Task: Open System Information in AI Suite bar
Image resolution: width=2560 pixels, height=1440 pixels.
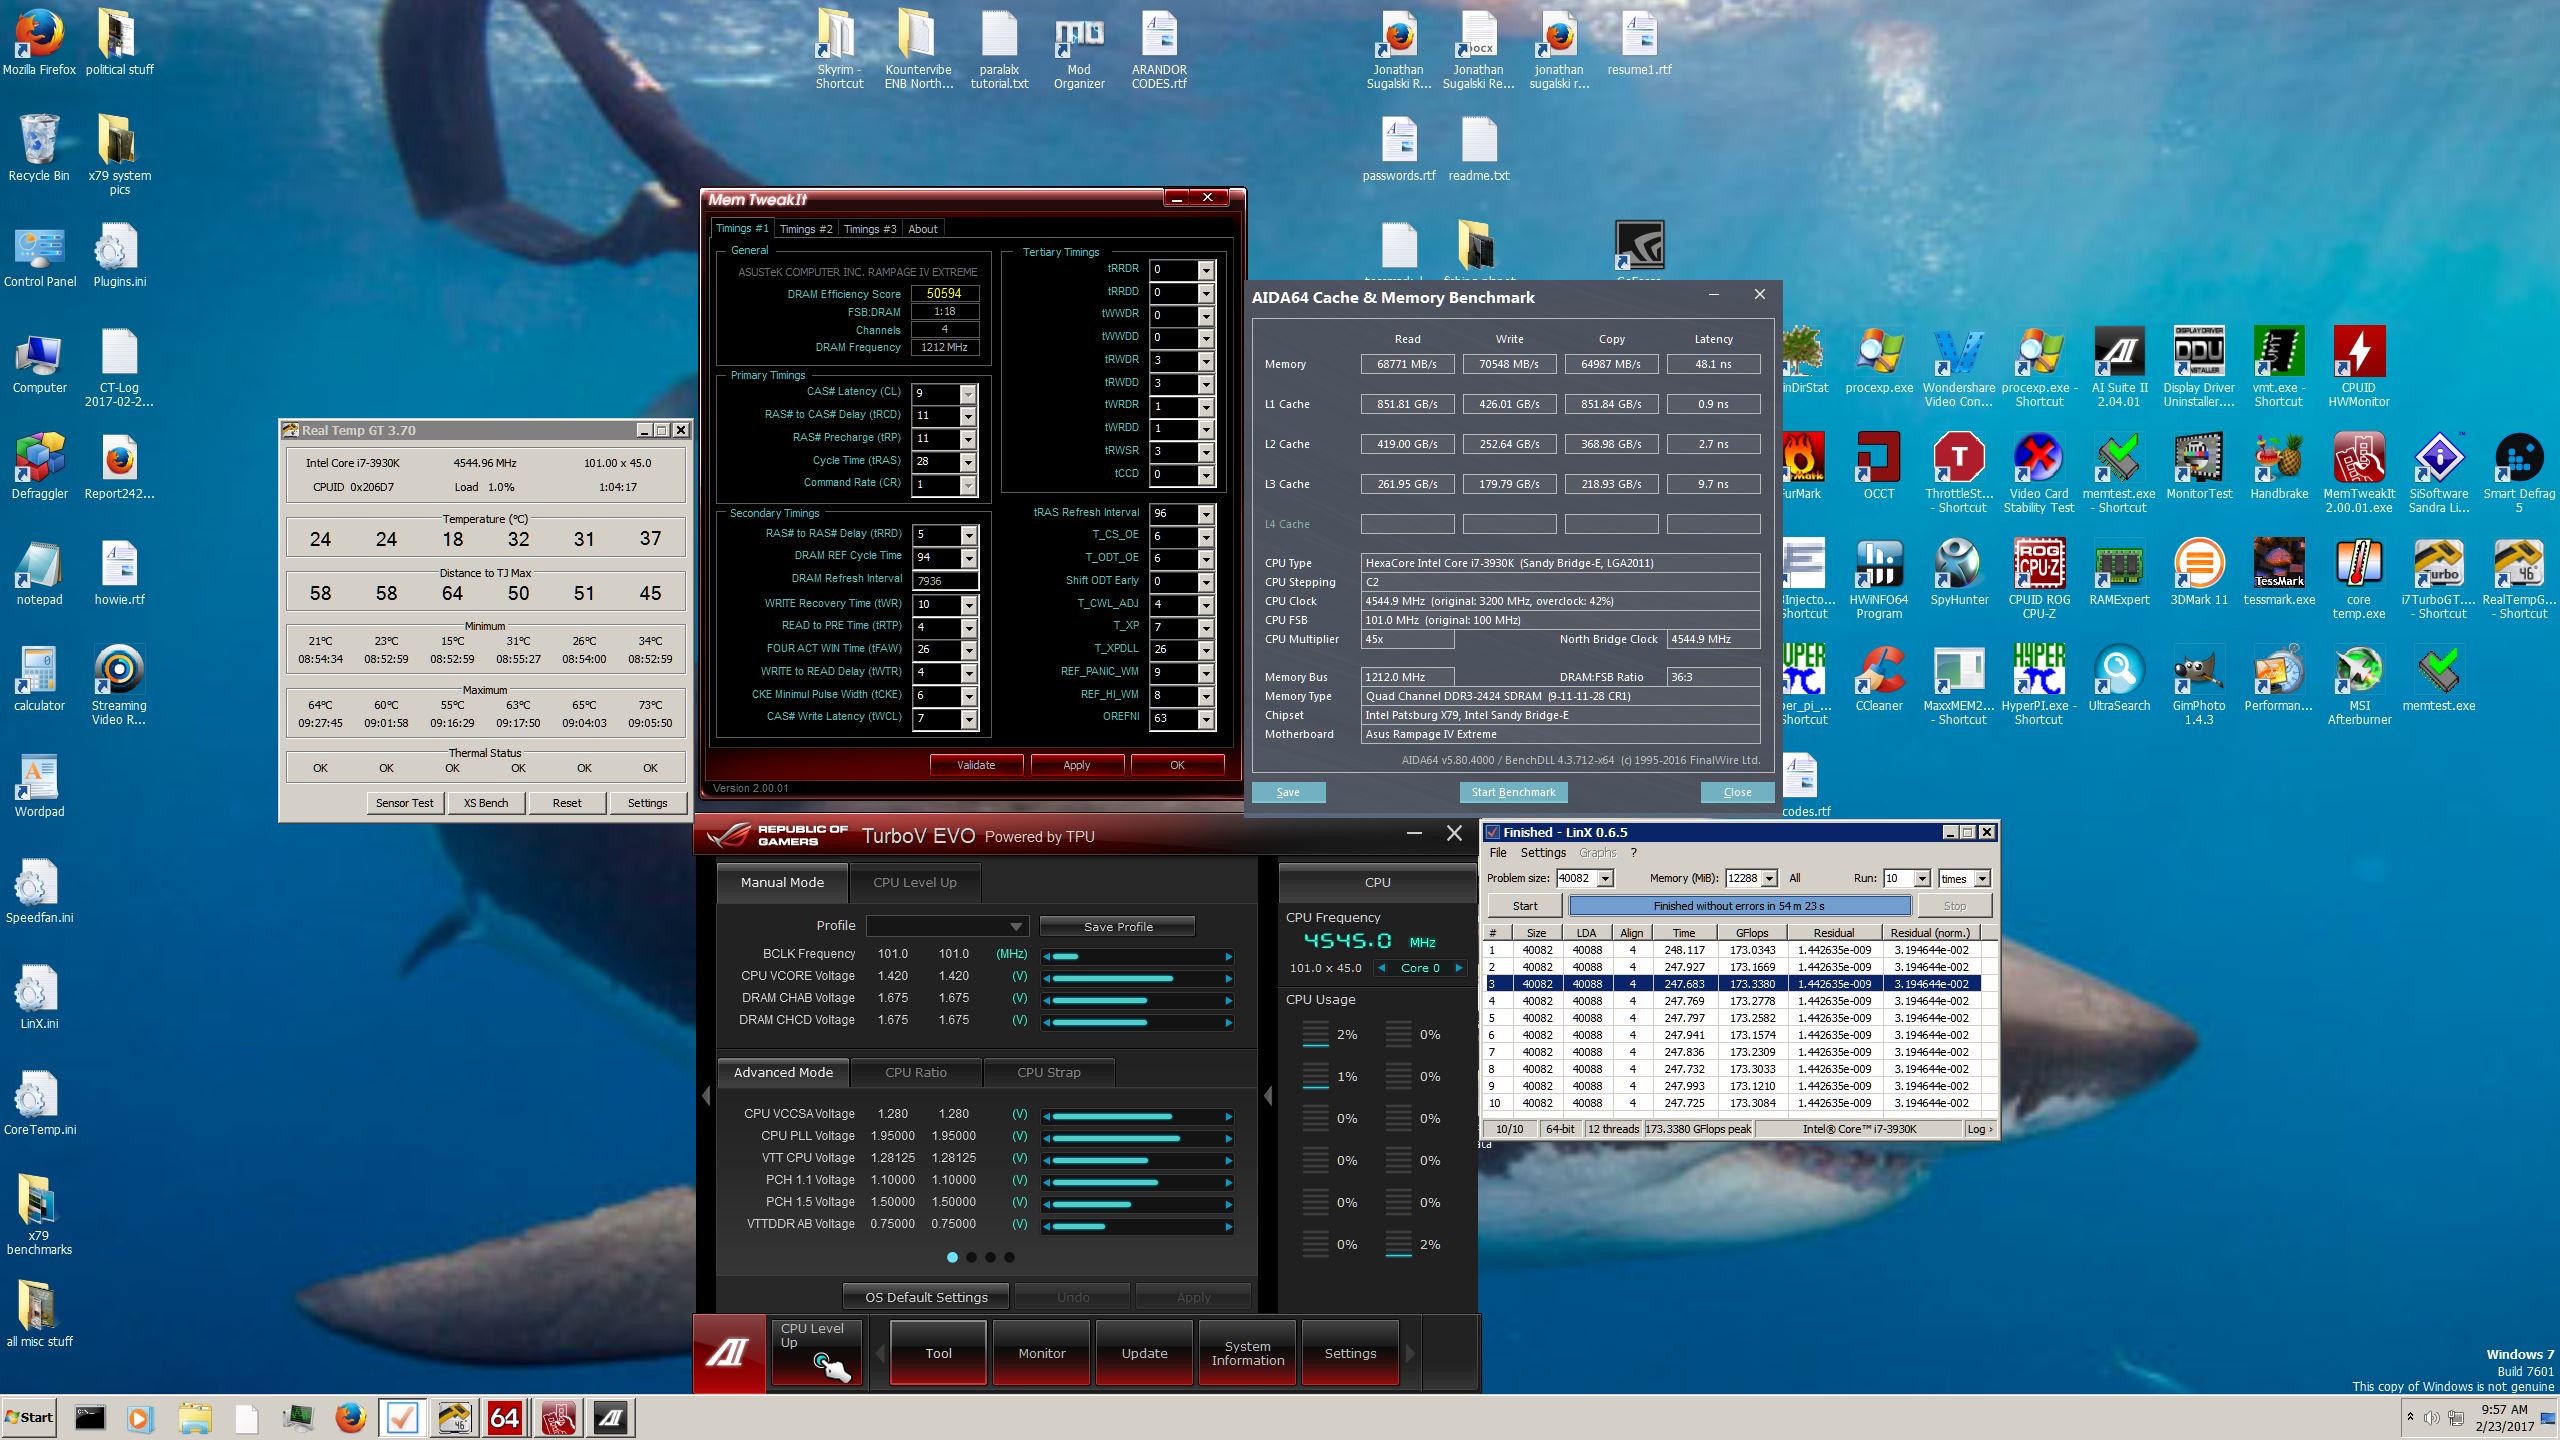Action: coord(1247,1353)
